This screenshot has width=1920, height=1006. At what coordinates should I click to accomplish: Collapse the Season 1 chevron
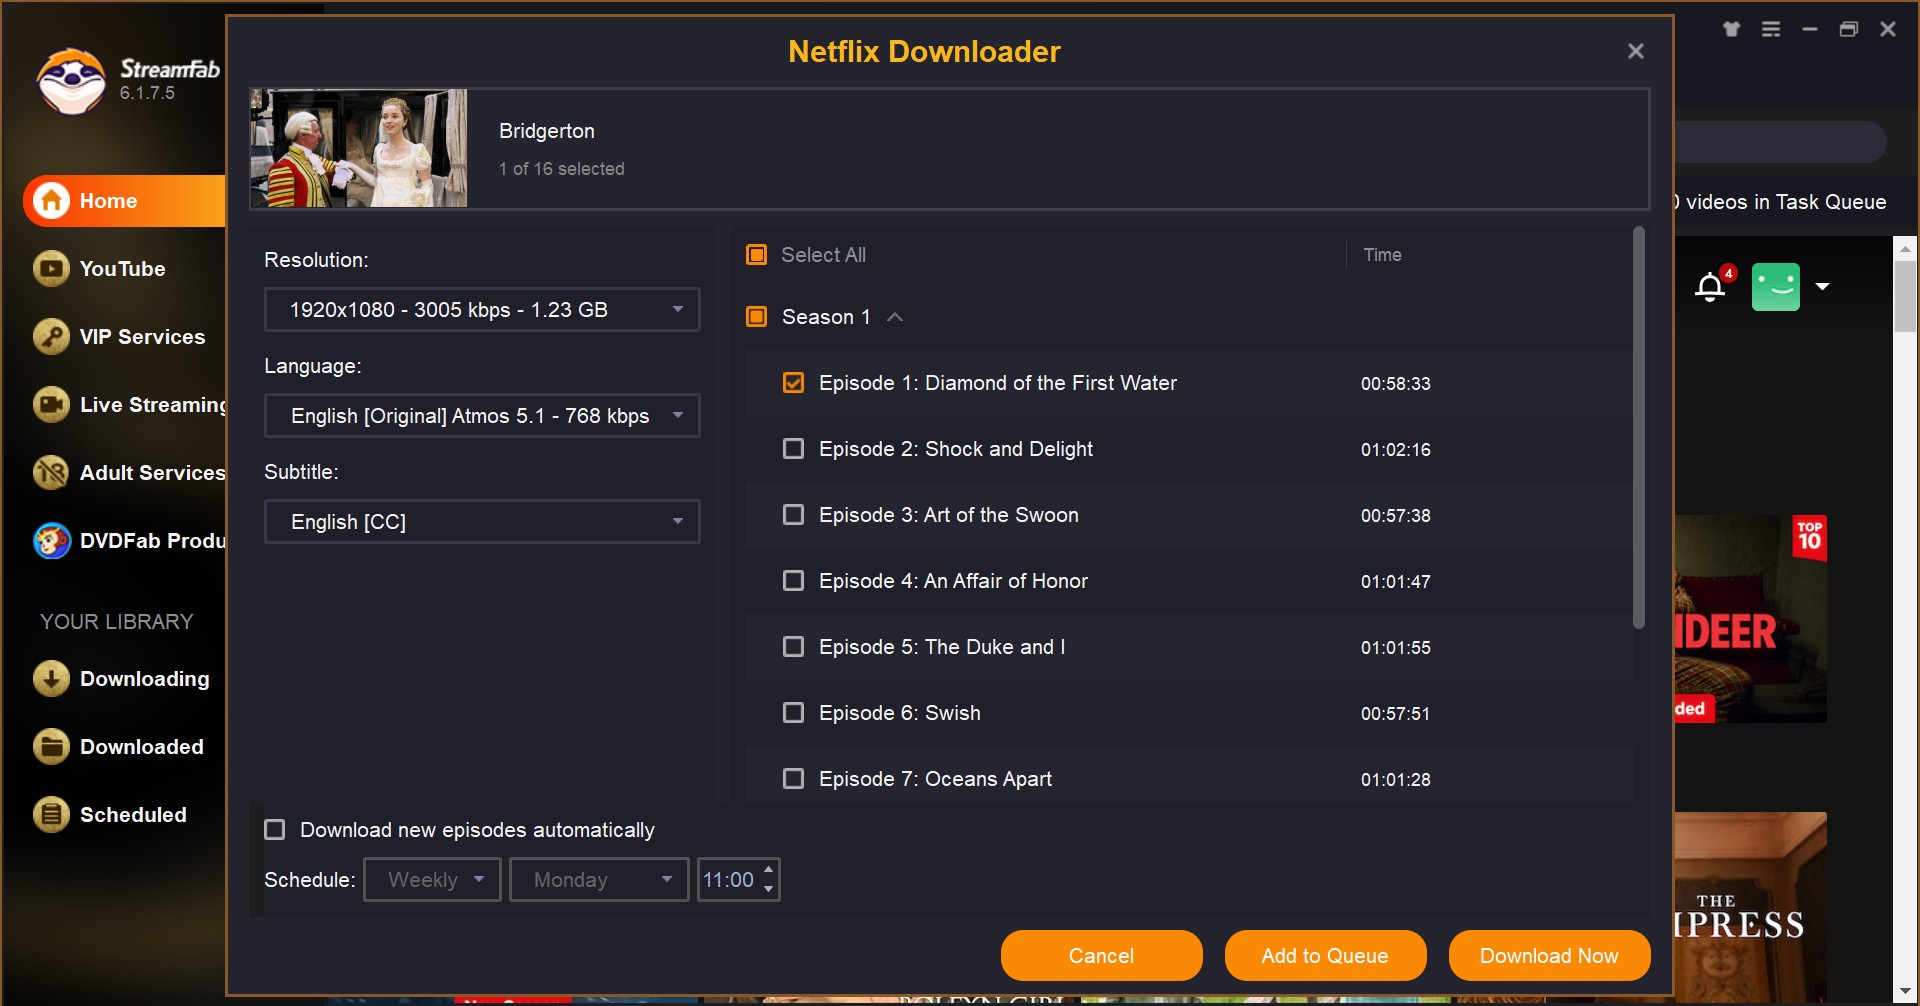tap(895, 317)
